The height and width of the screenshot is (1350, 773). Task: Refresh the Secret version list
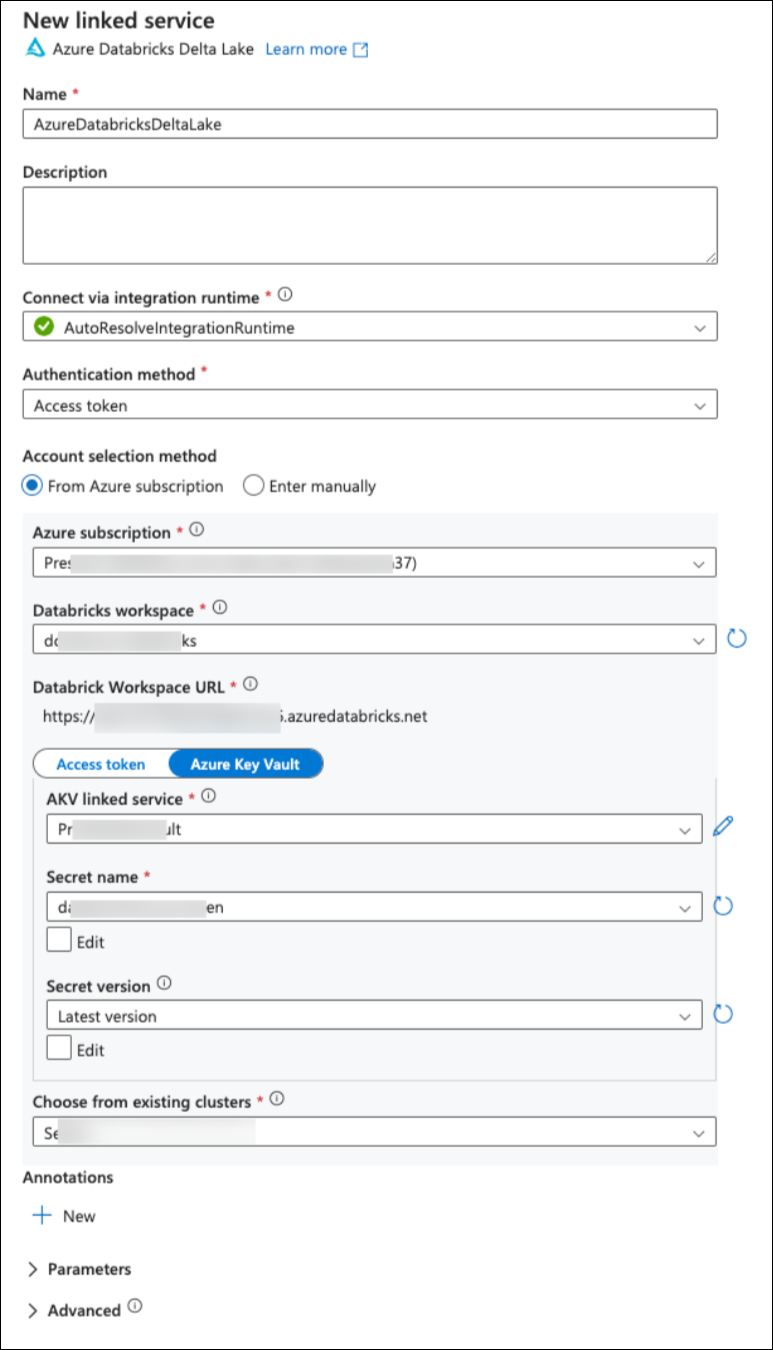[x=723, y=1014]
